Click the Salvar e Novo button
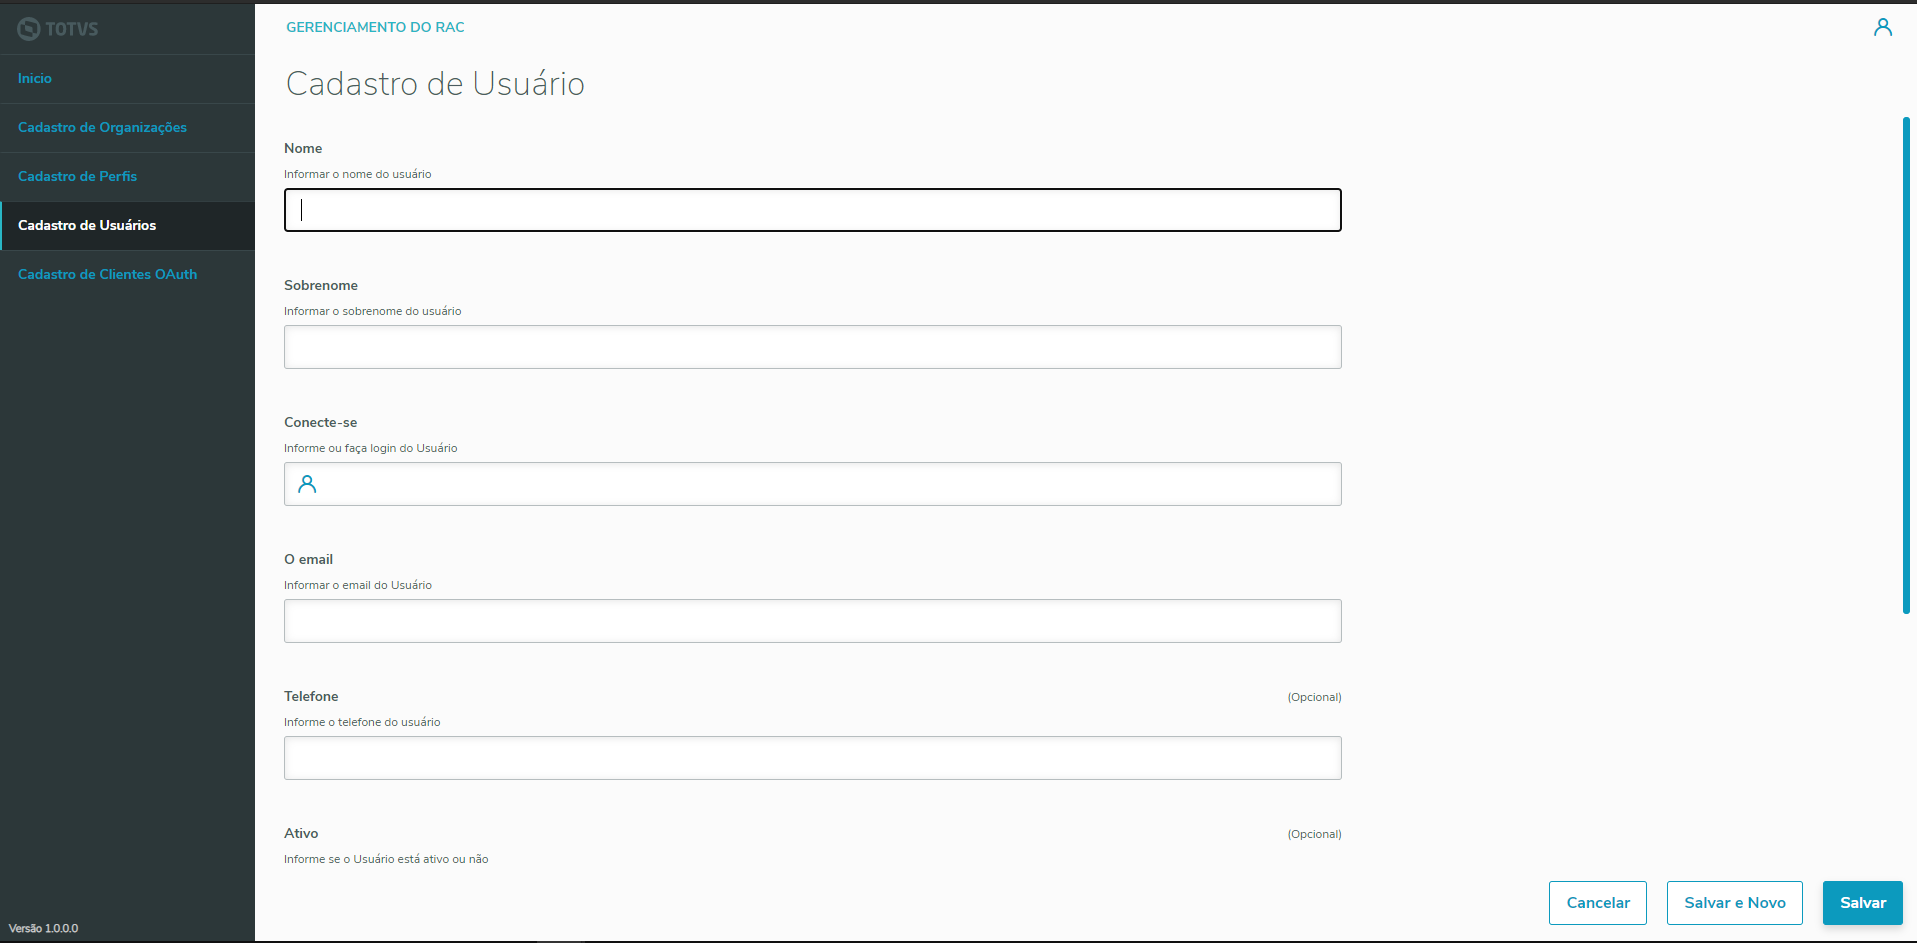The height and width of the screenshot is (943, 1917). click(x=1734, y=903)
